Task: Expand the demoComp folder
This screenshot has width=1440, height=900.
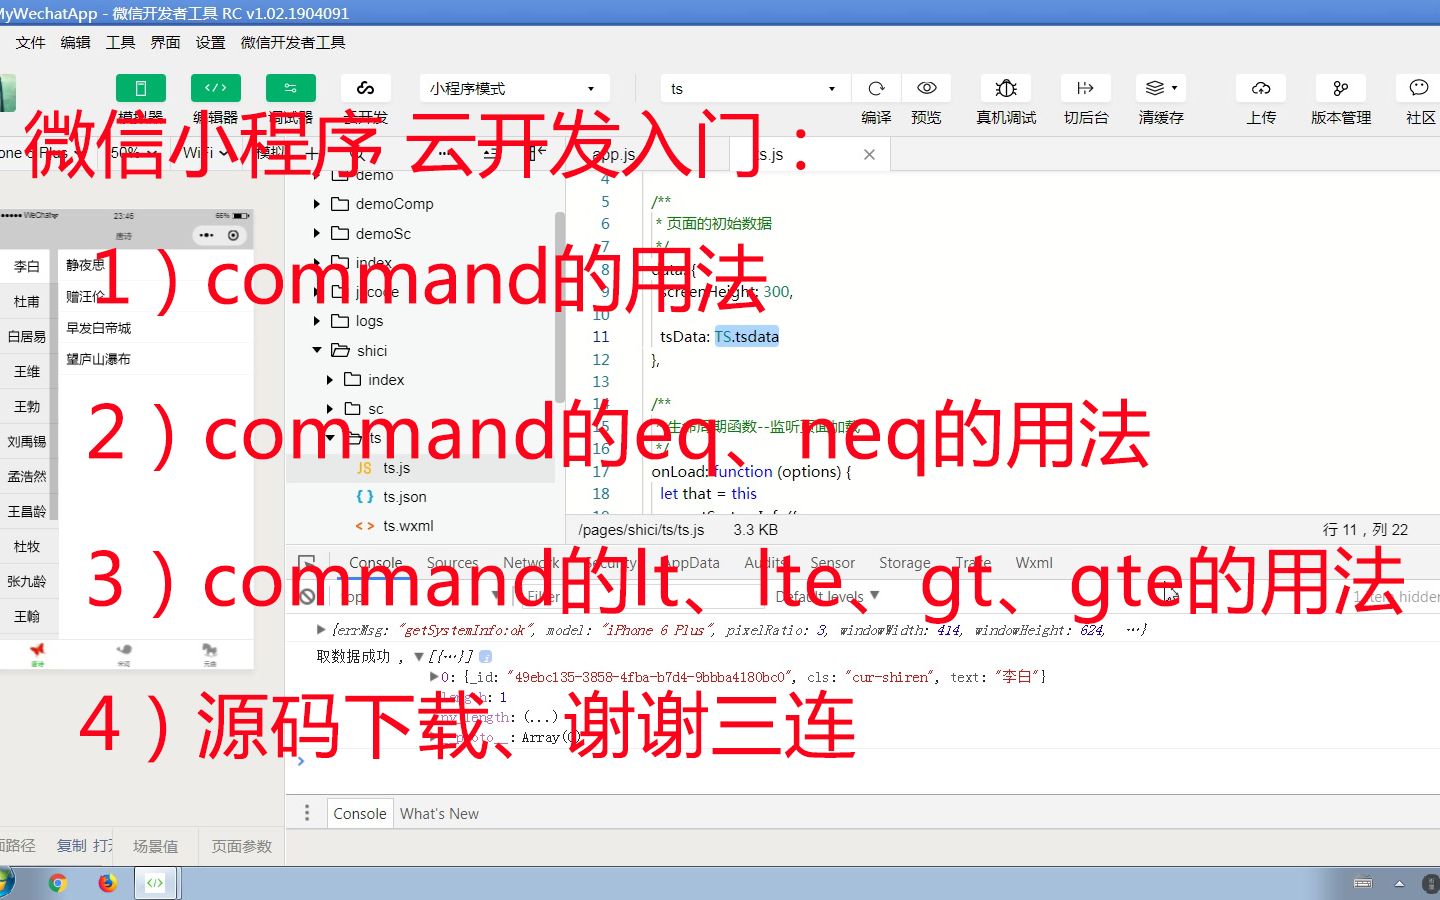Action: 317,204
